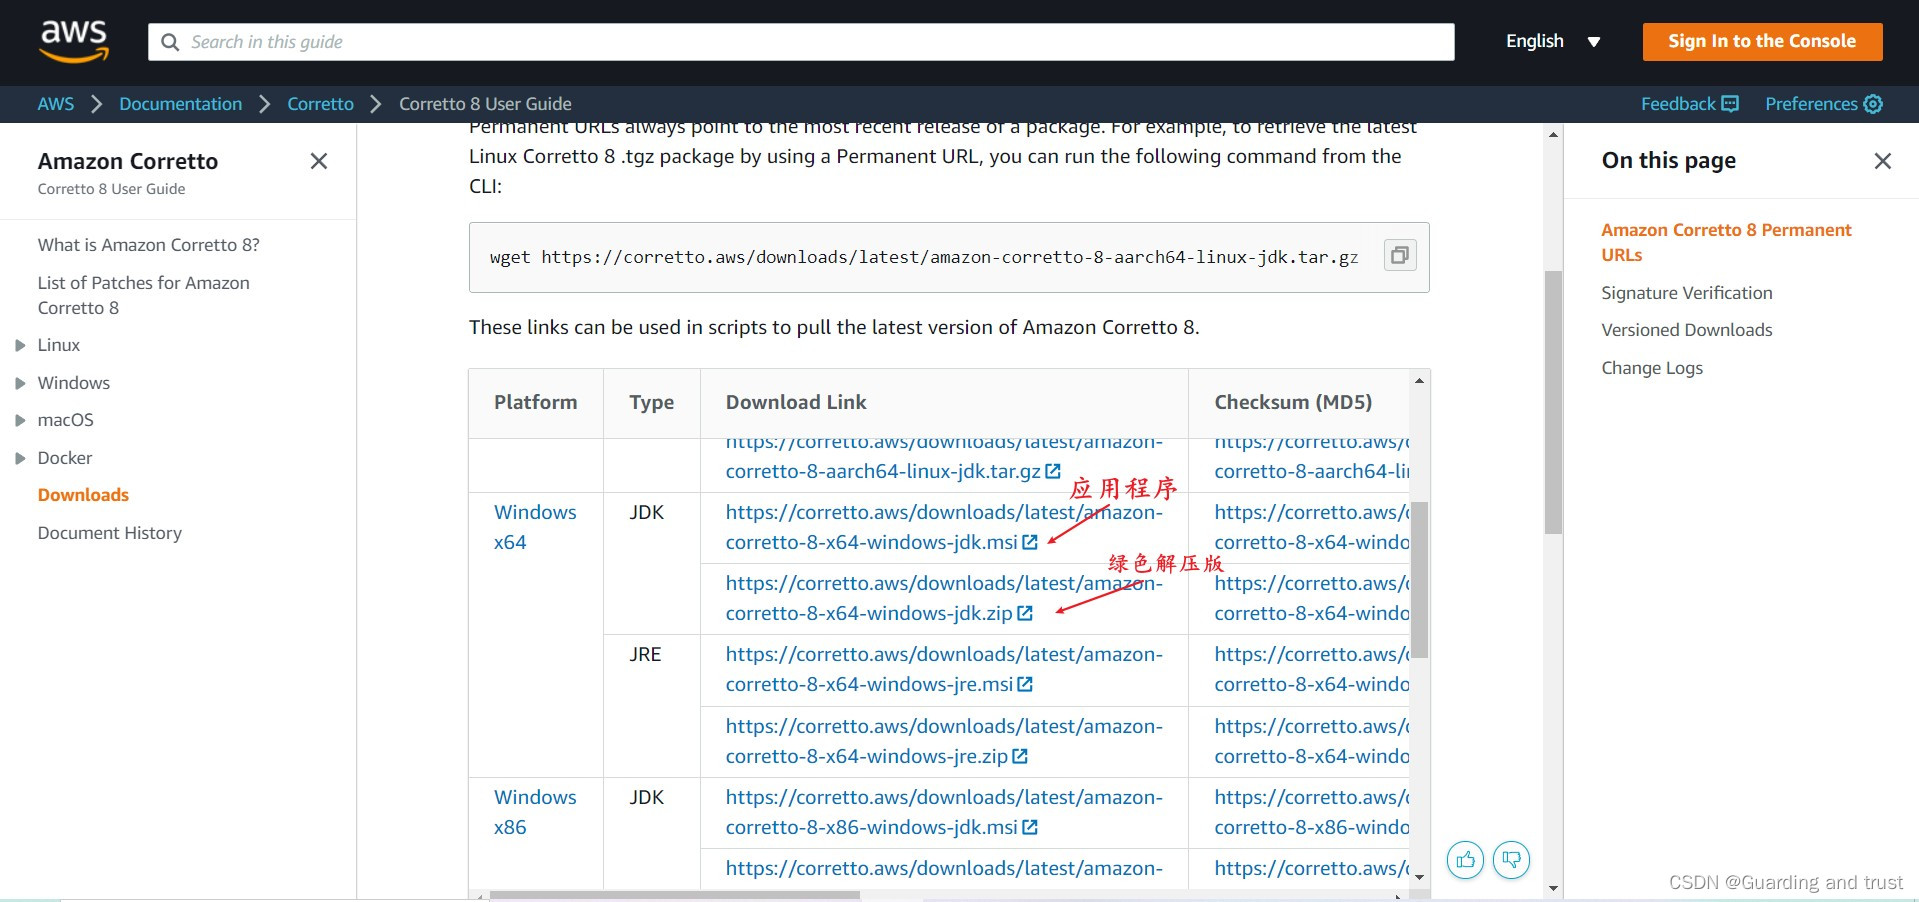Click the 'Checksum (MD5)' column header

[x=1292, y=402]
